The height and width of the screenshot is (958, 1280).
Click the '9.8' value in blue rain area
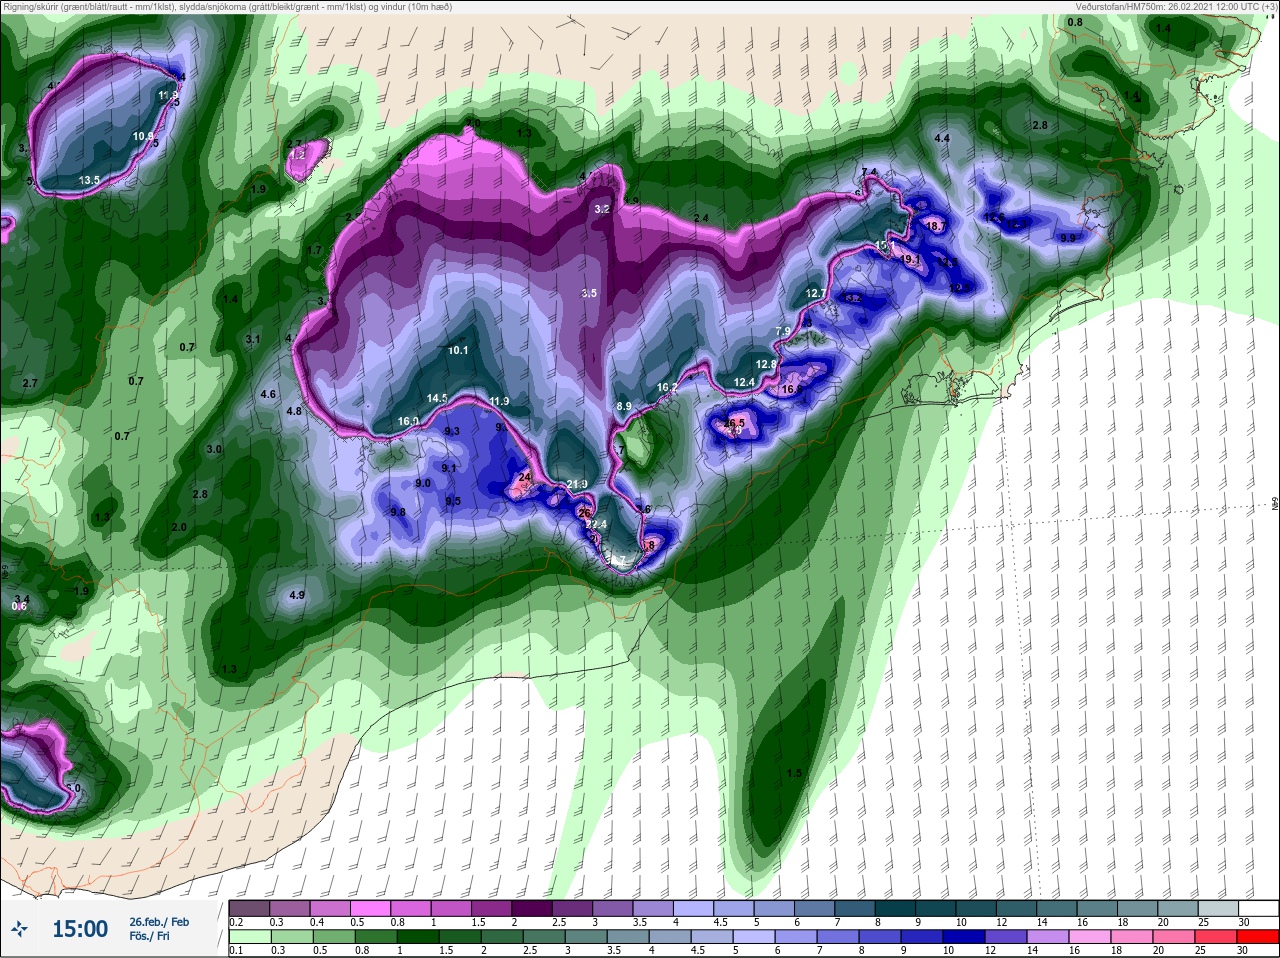point(398,512)
